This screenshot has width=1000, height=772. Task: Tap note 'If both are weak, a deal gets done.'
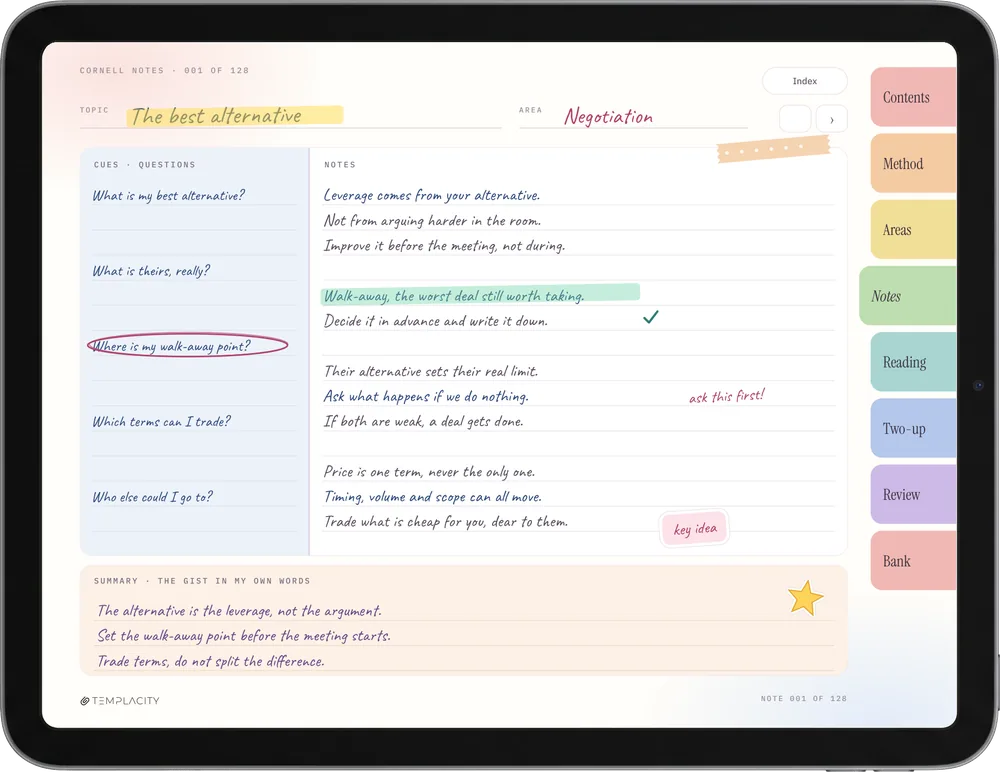pyautogui.click(x=423, y=421)
